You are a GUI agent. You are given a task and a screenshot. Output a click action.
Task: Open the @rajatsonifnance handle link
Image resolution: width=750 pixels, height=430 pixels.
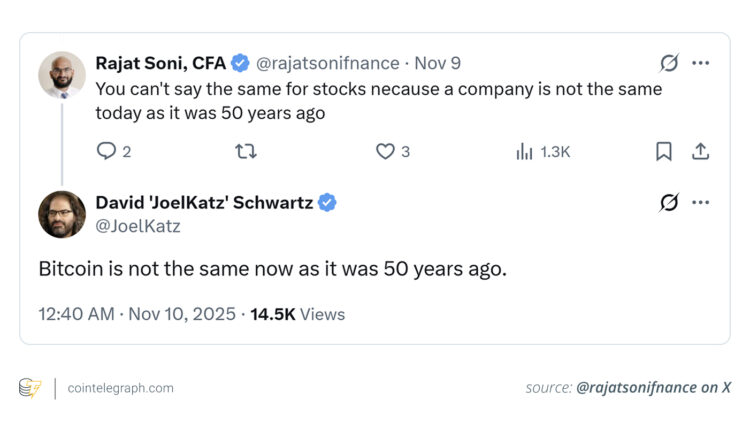click(329, 63)
